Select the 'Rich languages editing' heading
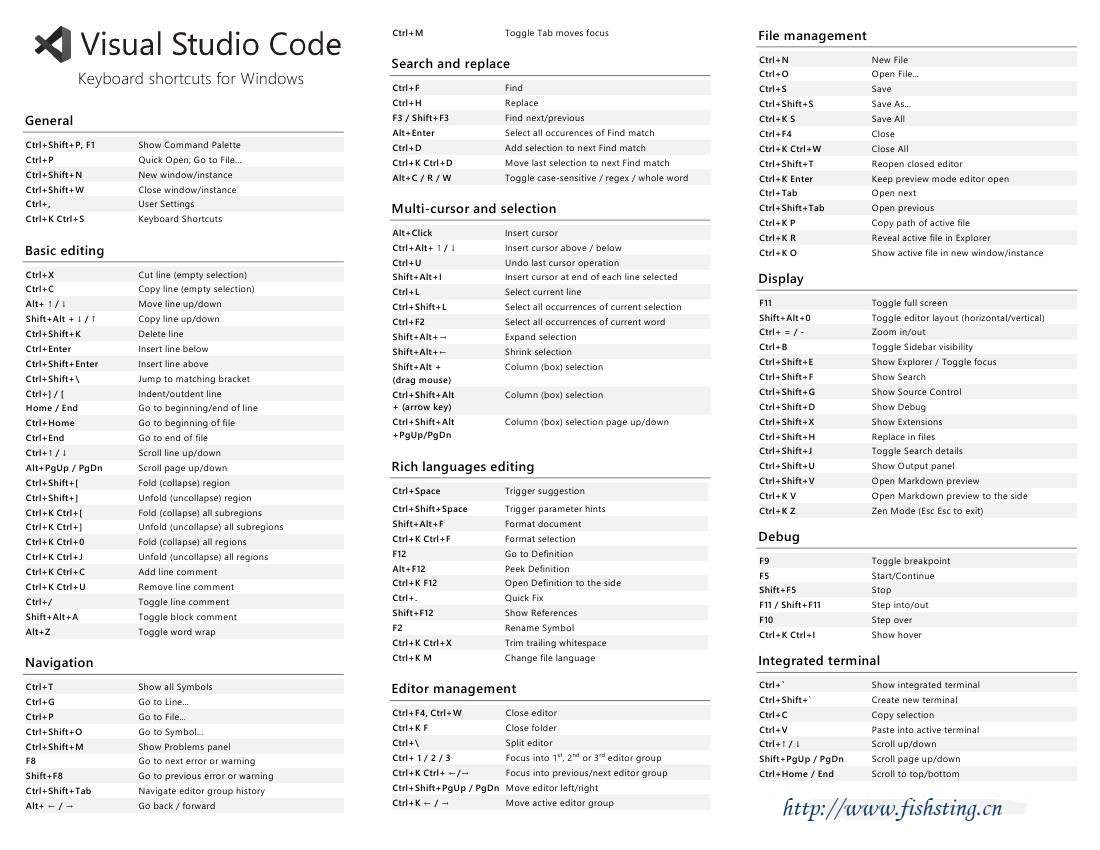 coord(462,467)
